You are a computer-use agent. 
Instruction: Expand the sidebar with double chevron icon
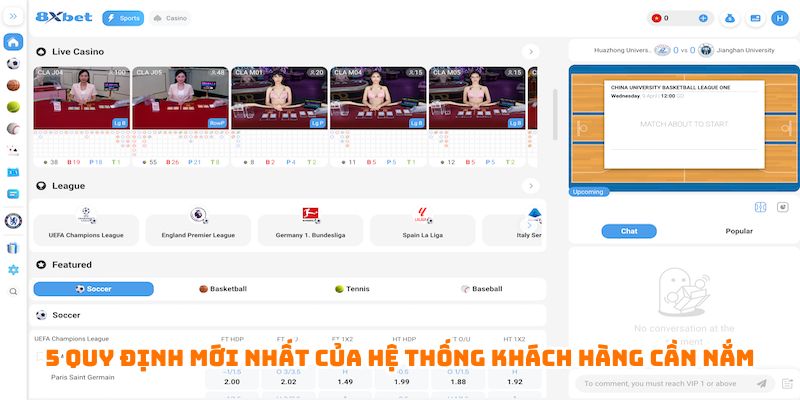[x=13, y=16]
